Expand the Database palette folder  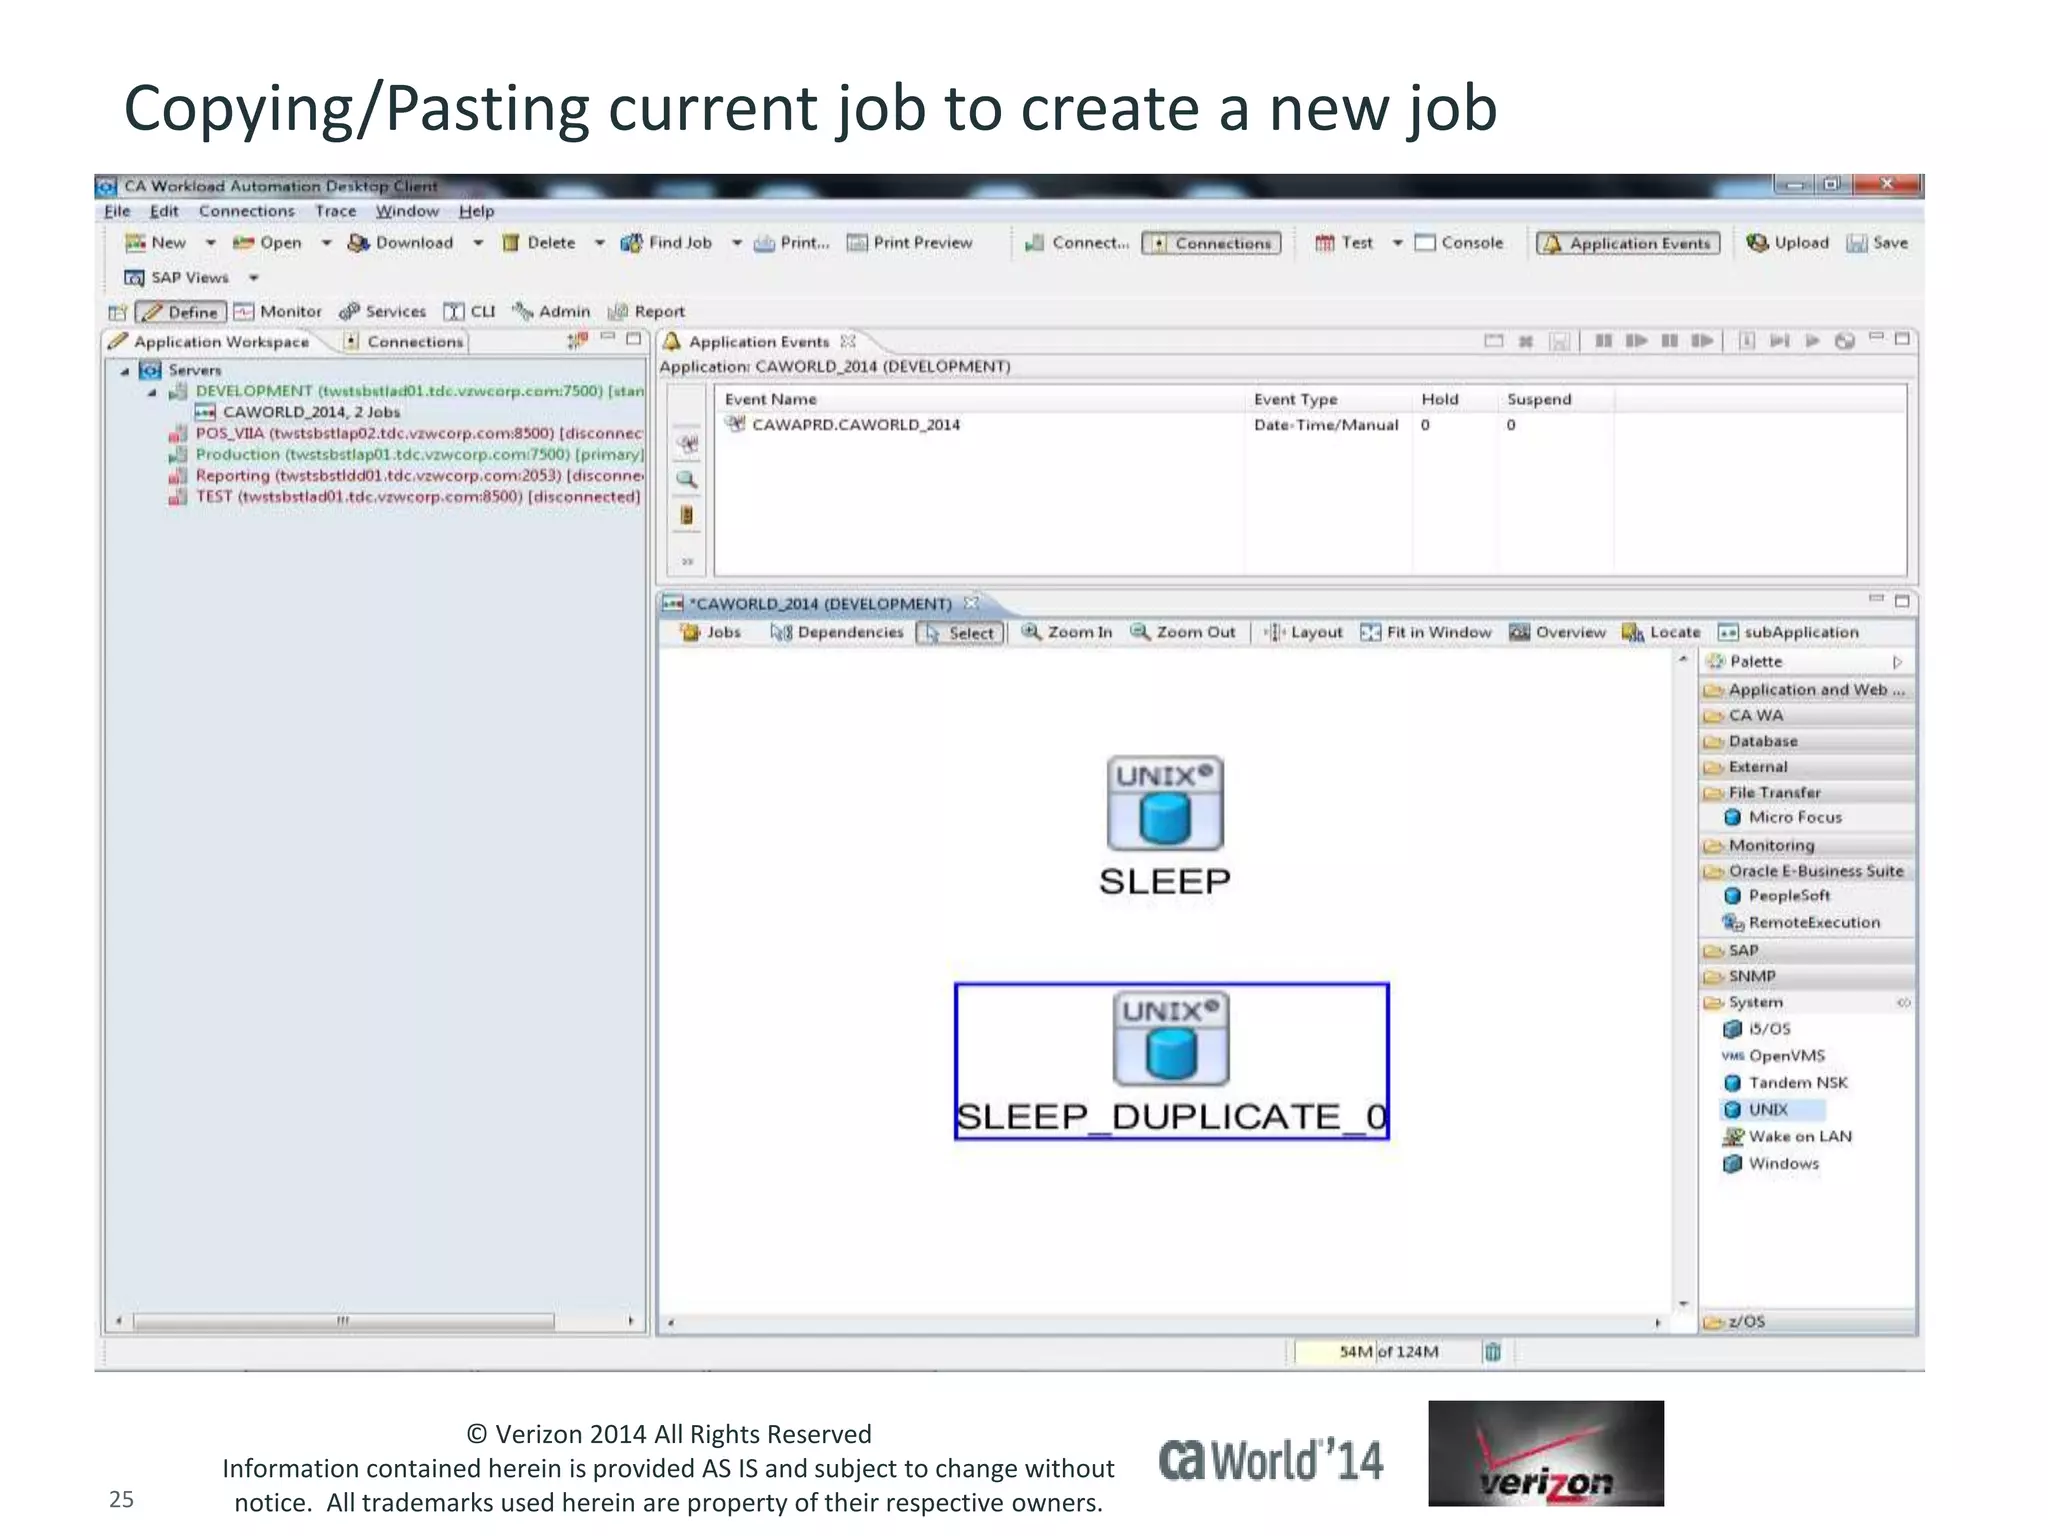[x=1808, y=741]
